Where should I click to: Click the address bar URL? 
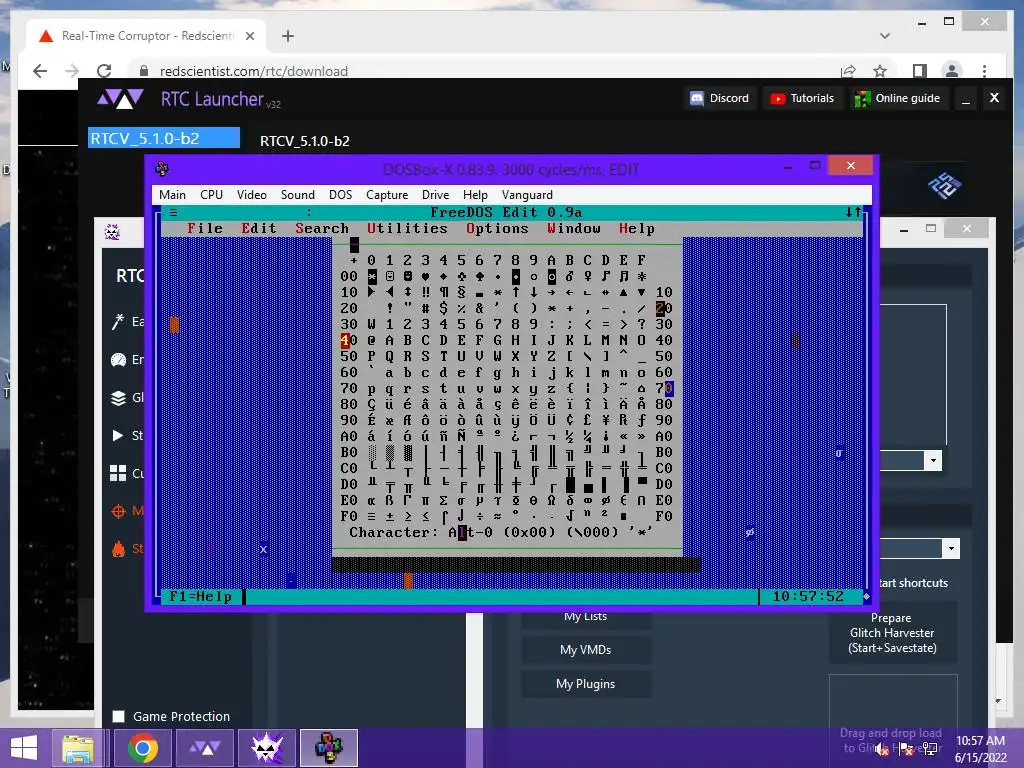click(x=253, y=71)
